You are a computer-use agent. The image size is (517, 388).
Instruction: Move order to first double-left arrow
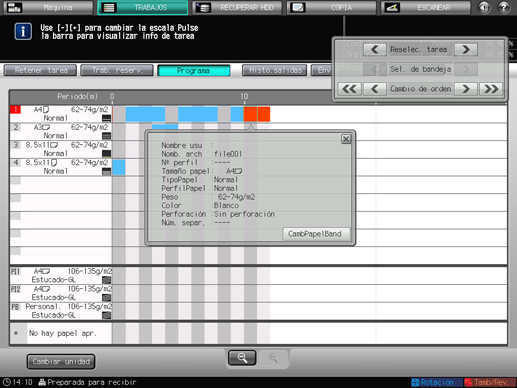pyautogui.click(x=349, y=89)
